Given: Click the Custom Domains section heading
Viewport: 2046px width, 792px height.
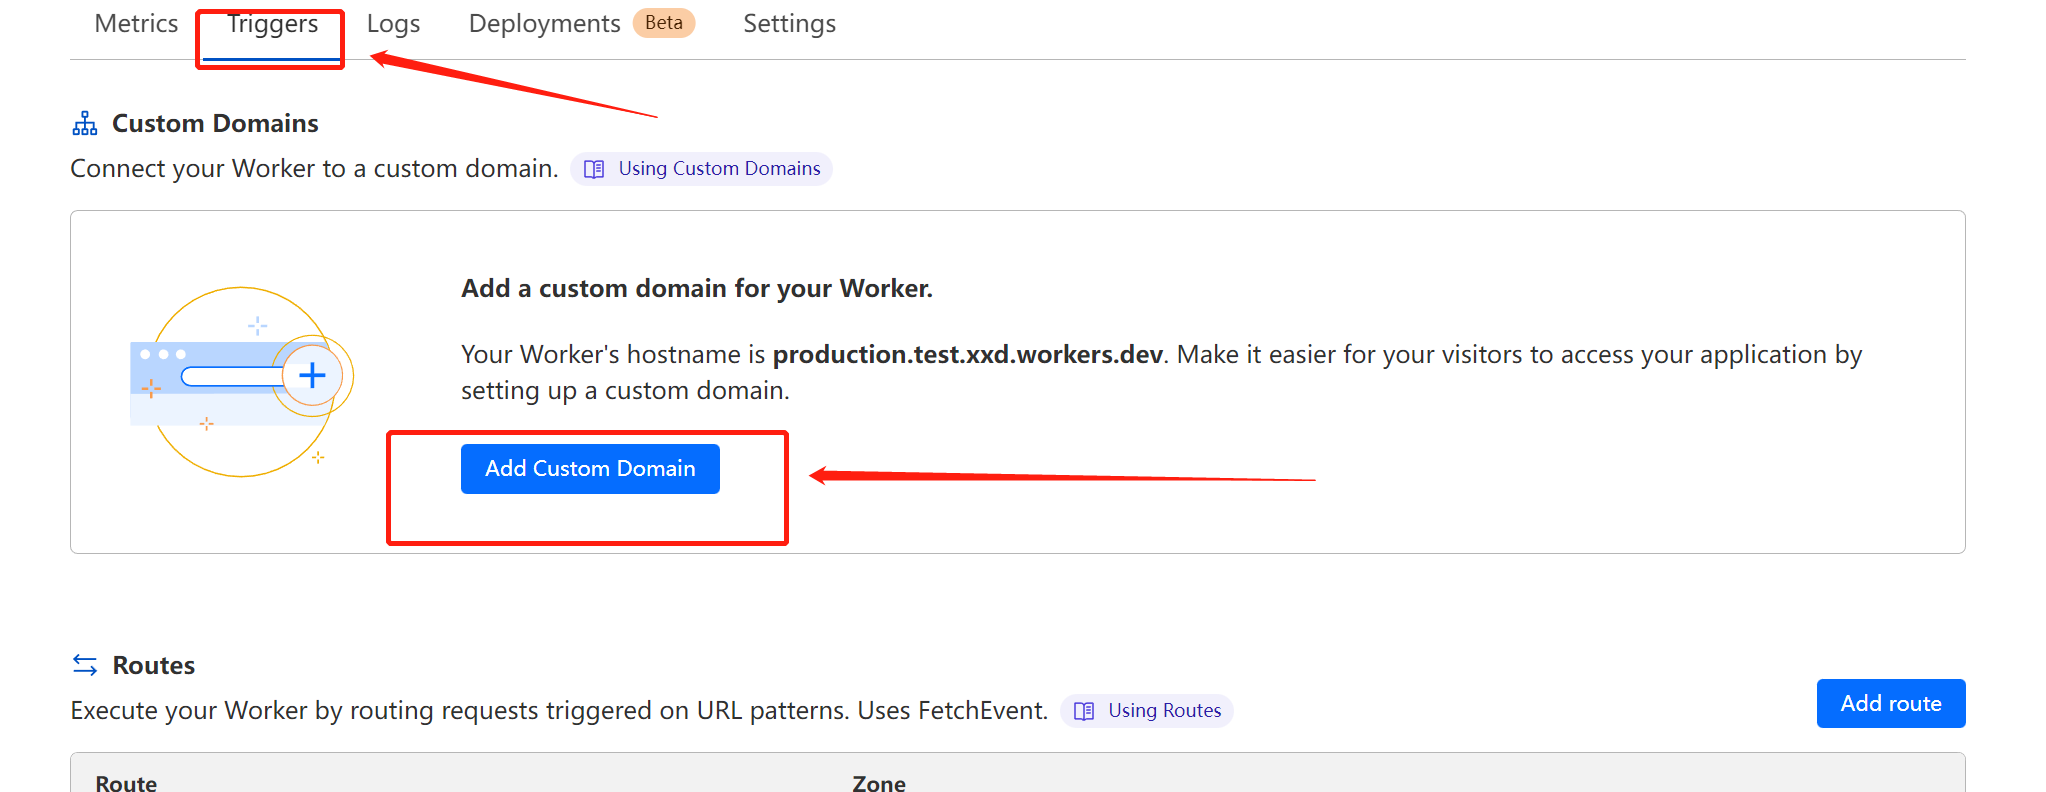Looking at the screenshot, I should point(215,123).
